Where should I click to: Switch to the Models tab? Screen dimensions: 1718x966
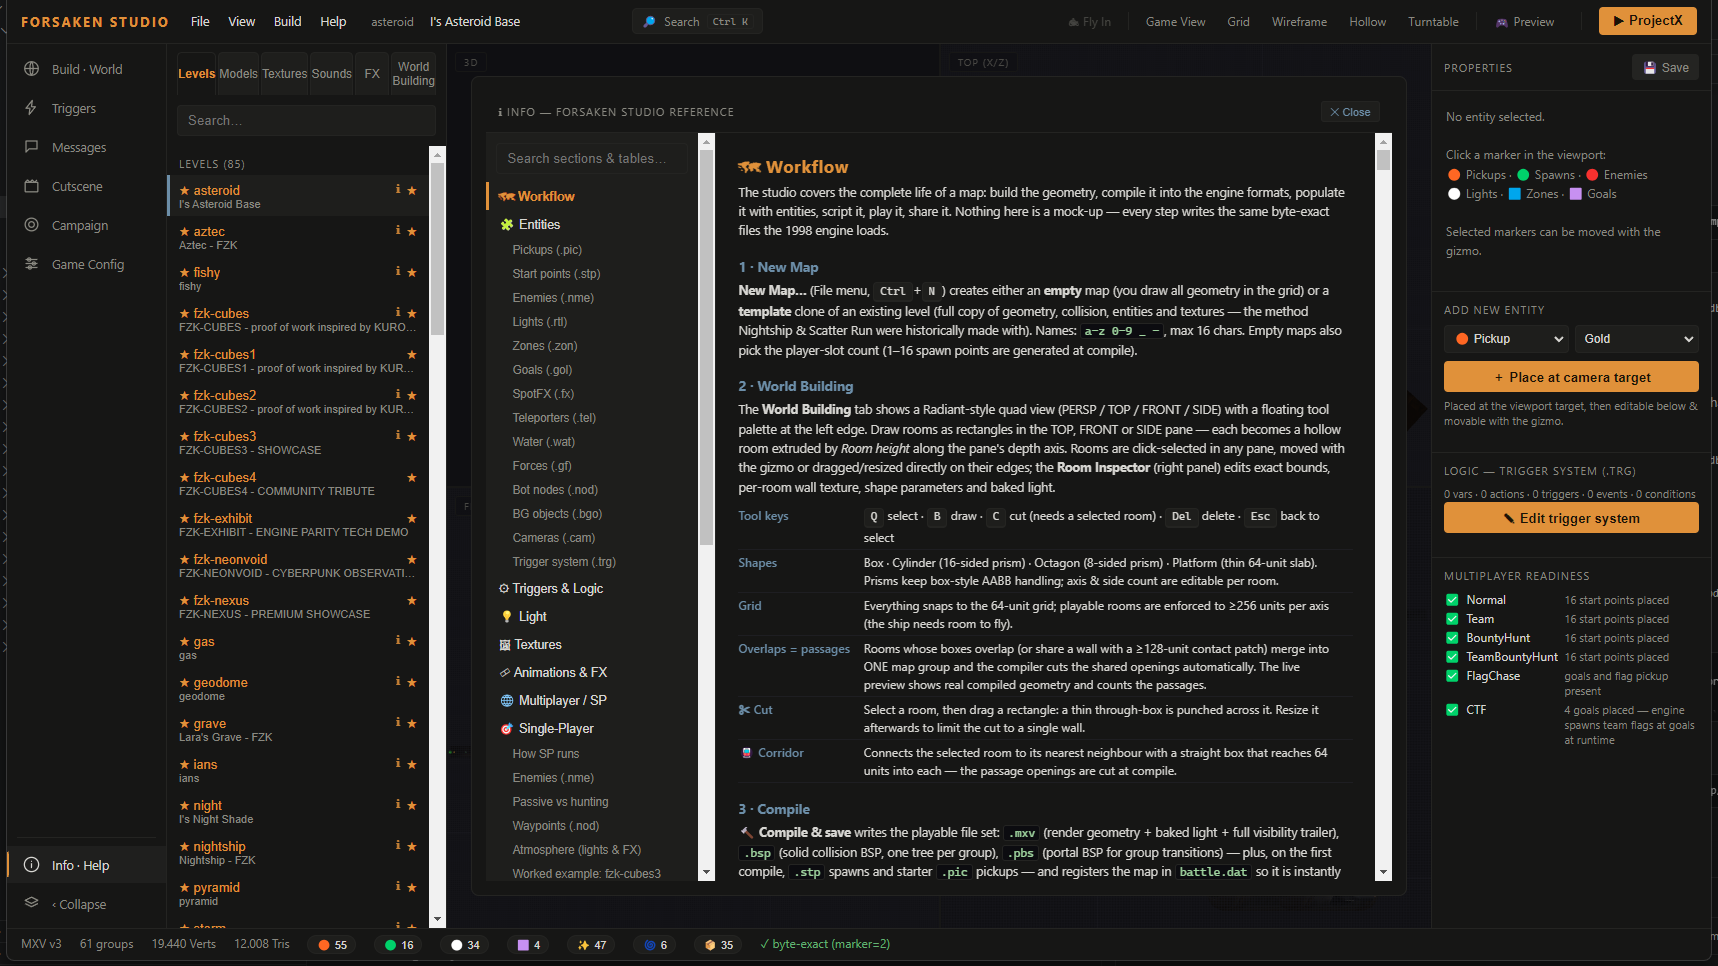(x=238, y=74)
